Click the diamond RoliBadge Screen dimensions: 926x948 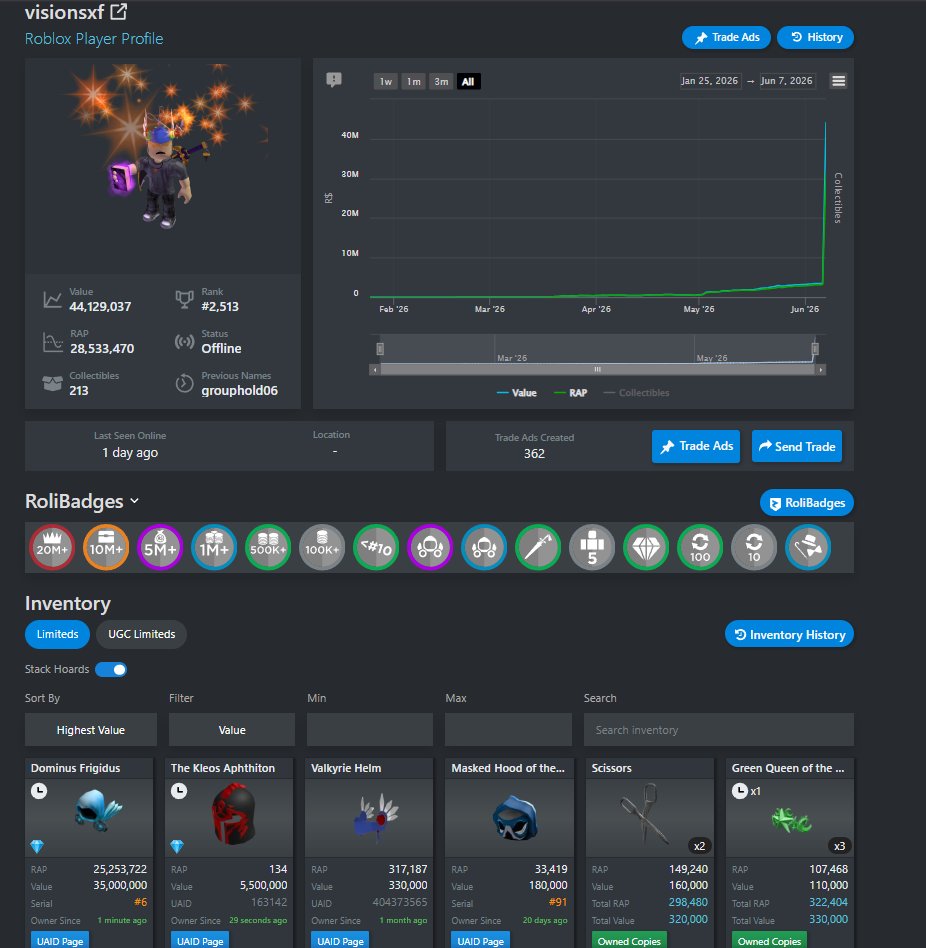(x=646, y=548)
